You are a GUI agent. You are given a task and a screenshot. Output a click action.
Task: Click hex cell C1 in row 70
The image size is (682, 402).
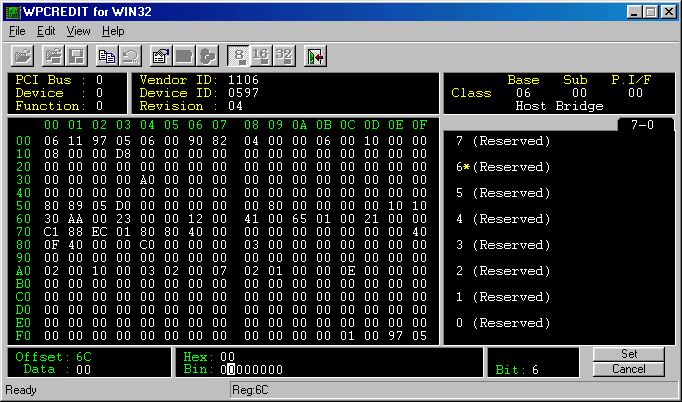click(x=51, y=232)
